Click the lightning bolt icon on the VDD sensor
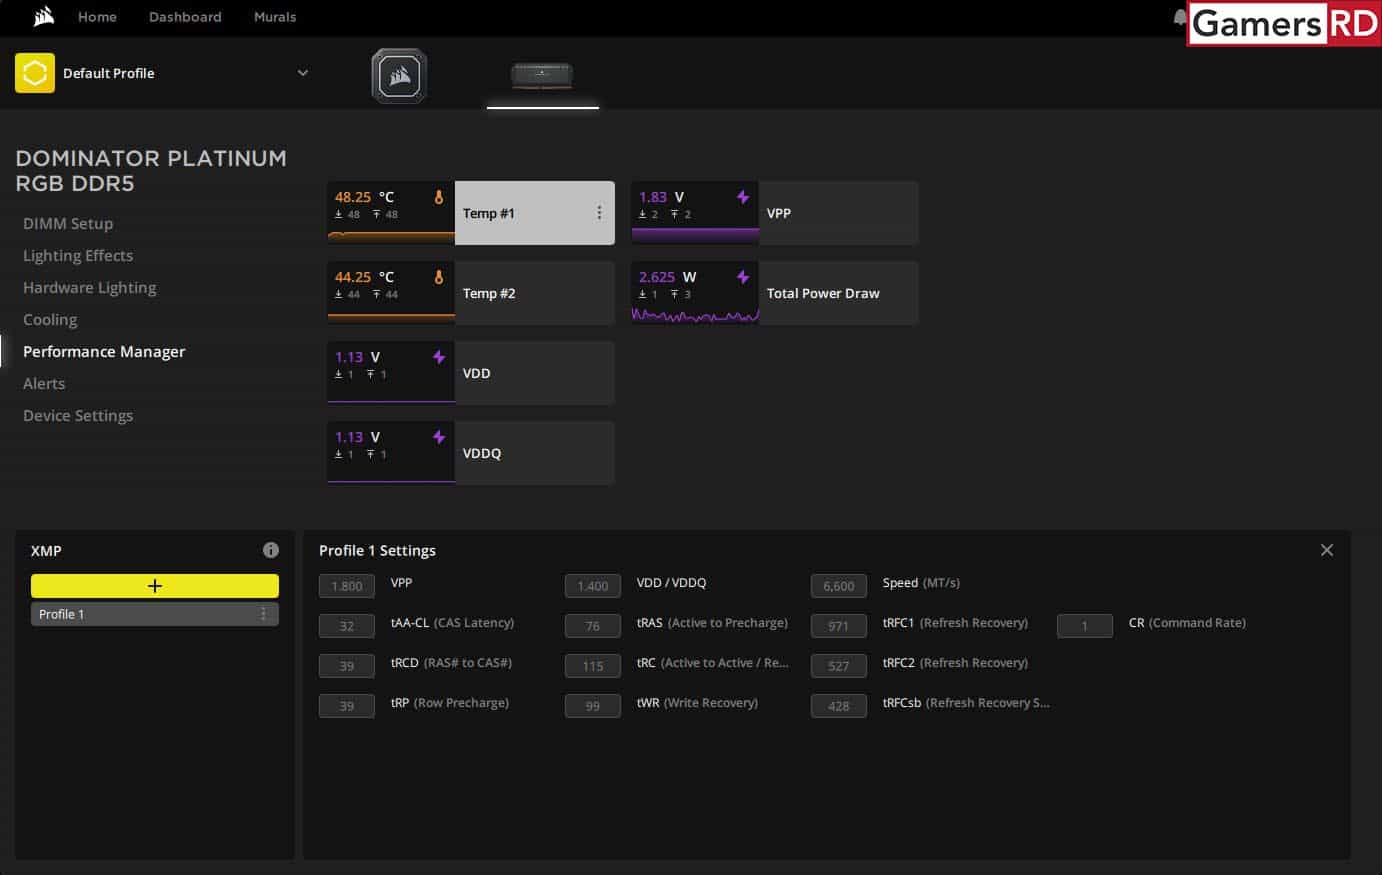Screen dimensions: 1382x875 click(x=439, y=357)
